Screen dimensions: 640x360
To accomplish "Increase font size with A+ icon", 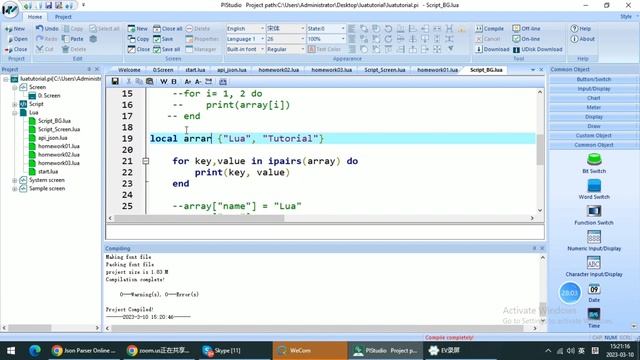I will (x=187, y=81).
